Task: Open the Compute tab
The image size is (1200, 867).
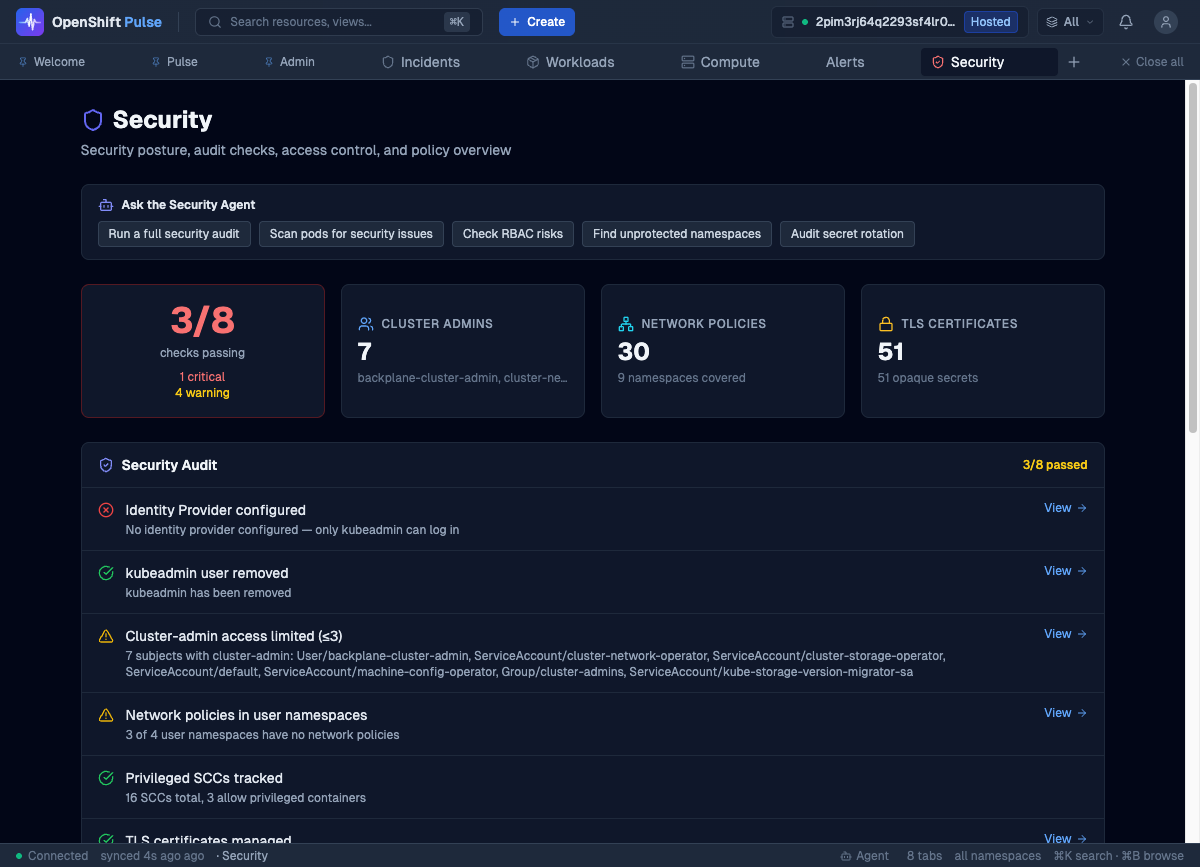Action: point(720,62)
